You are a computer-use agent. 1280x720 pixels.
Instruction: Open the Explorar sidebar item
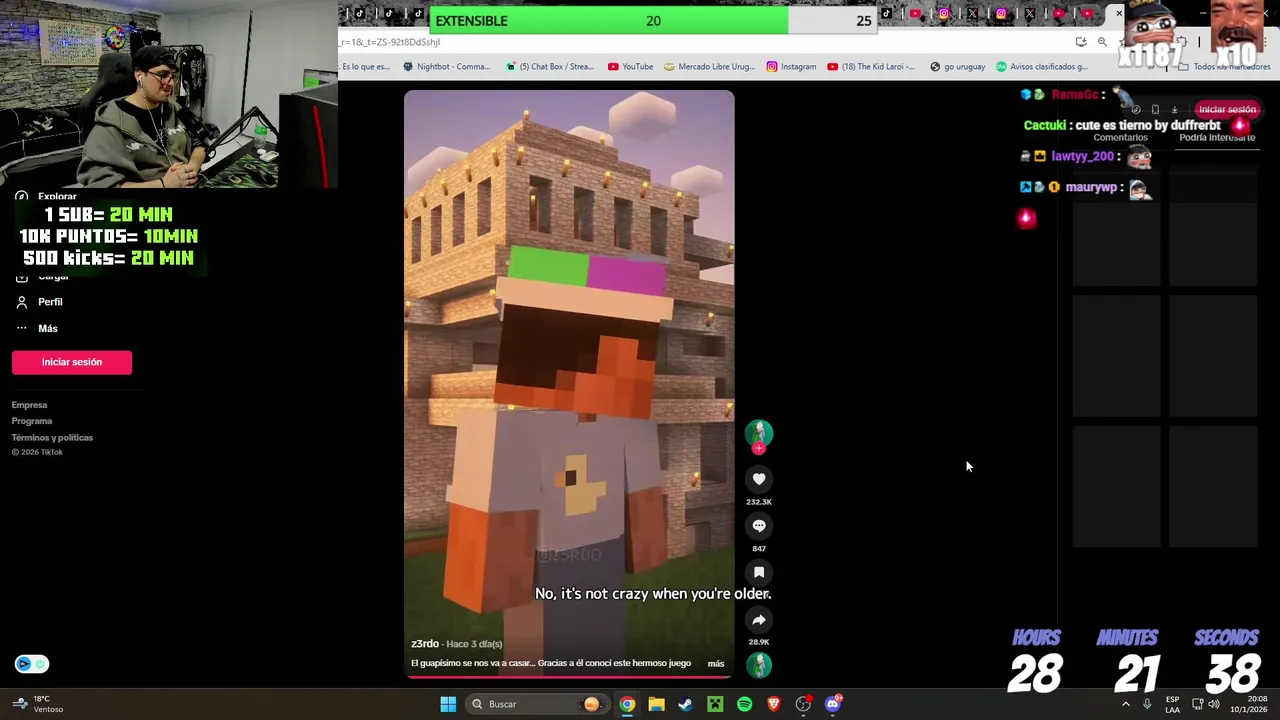pyautogui.click(x=47, y=197)
